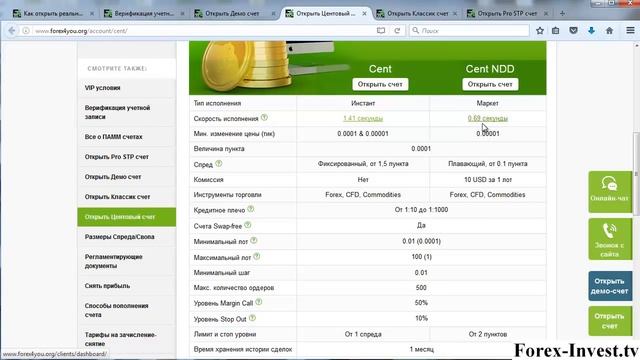640x360 pixels.
Task: Open the bookmarks list icon
Action: (556, 31)
